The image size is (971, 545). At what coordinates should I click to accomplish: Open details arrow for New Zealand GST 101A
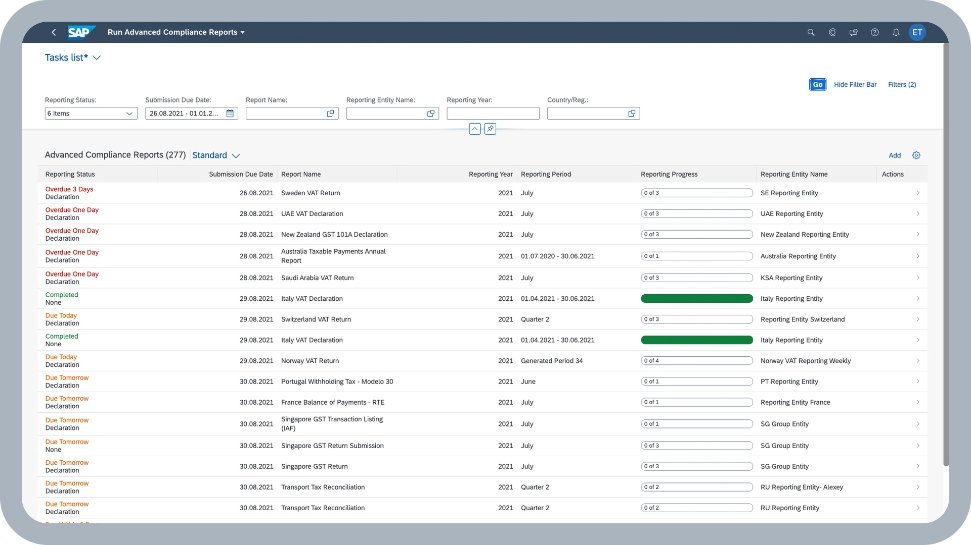click(918, 234)
